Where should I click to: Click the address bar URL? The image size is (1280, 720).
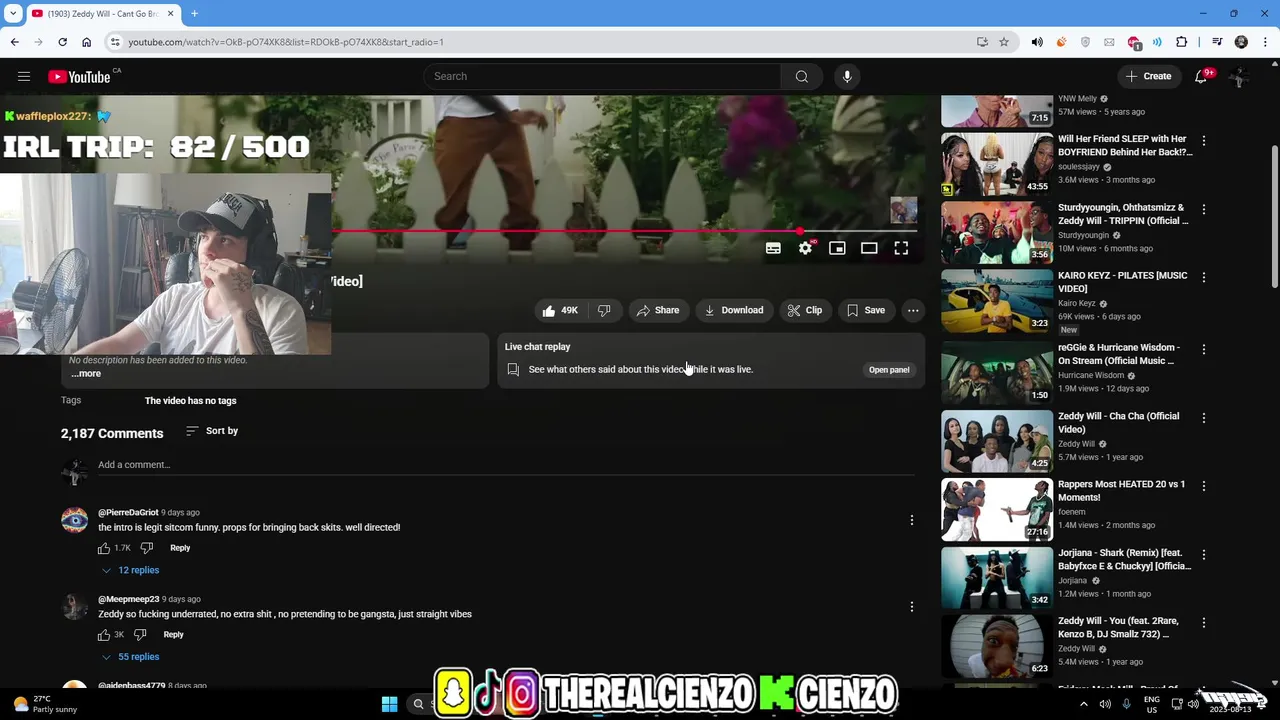point(285,42)
